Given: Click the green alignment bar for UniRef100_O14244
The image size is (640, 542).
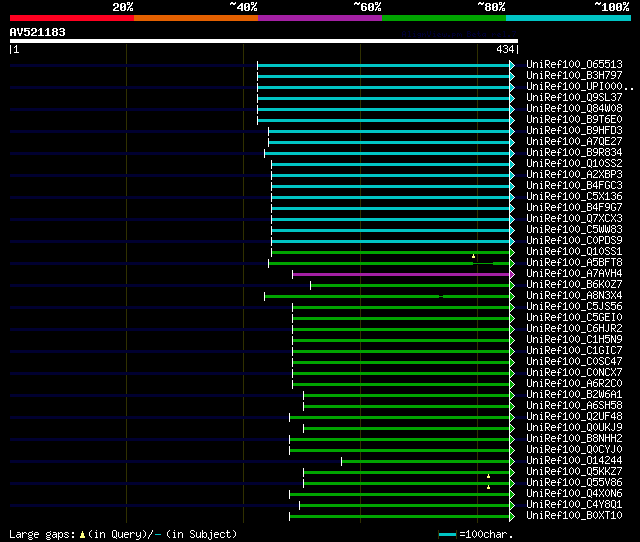Looking at the screenshot, I should click(x=425, y=462).
